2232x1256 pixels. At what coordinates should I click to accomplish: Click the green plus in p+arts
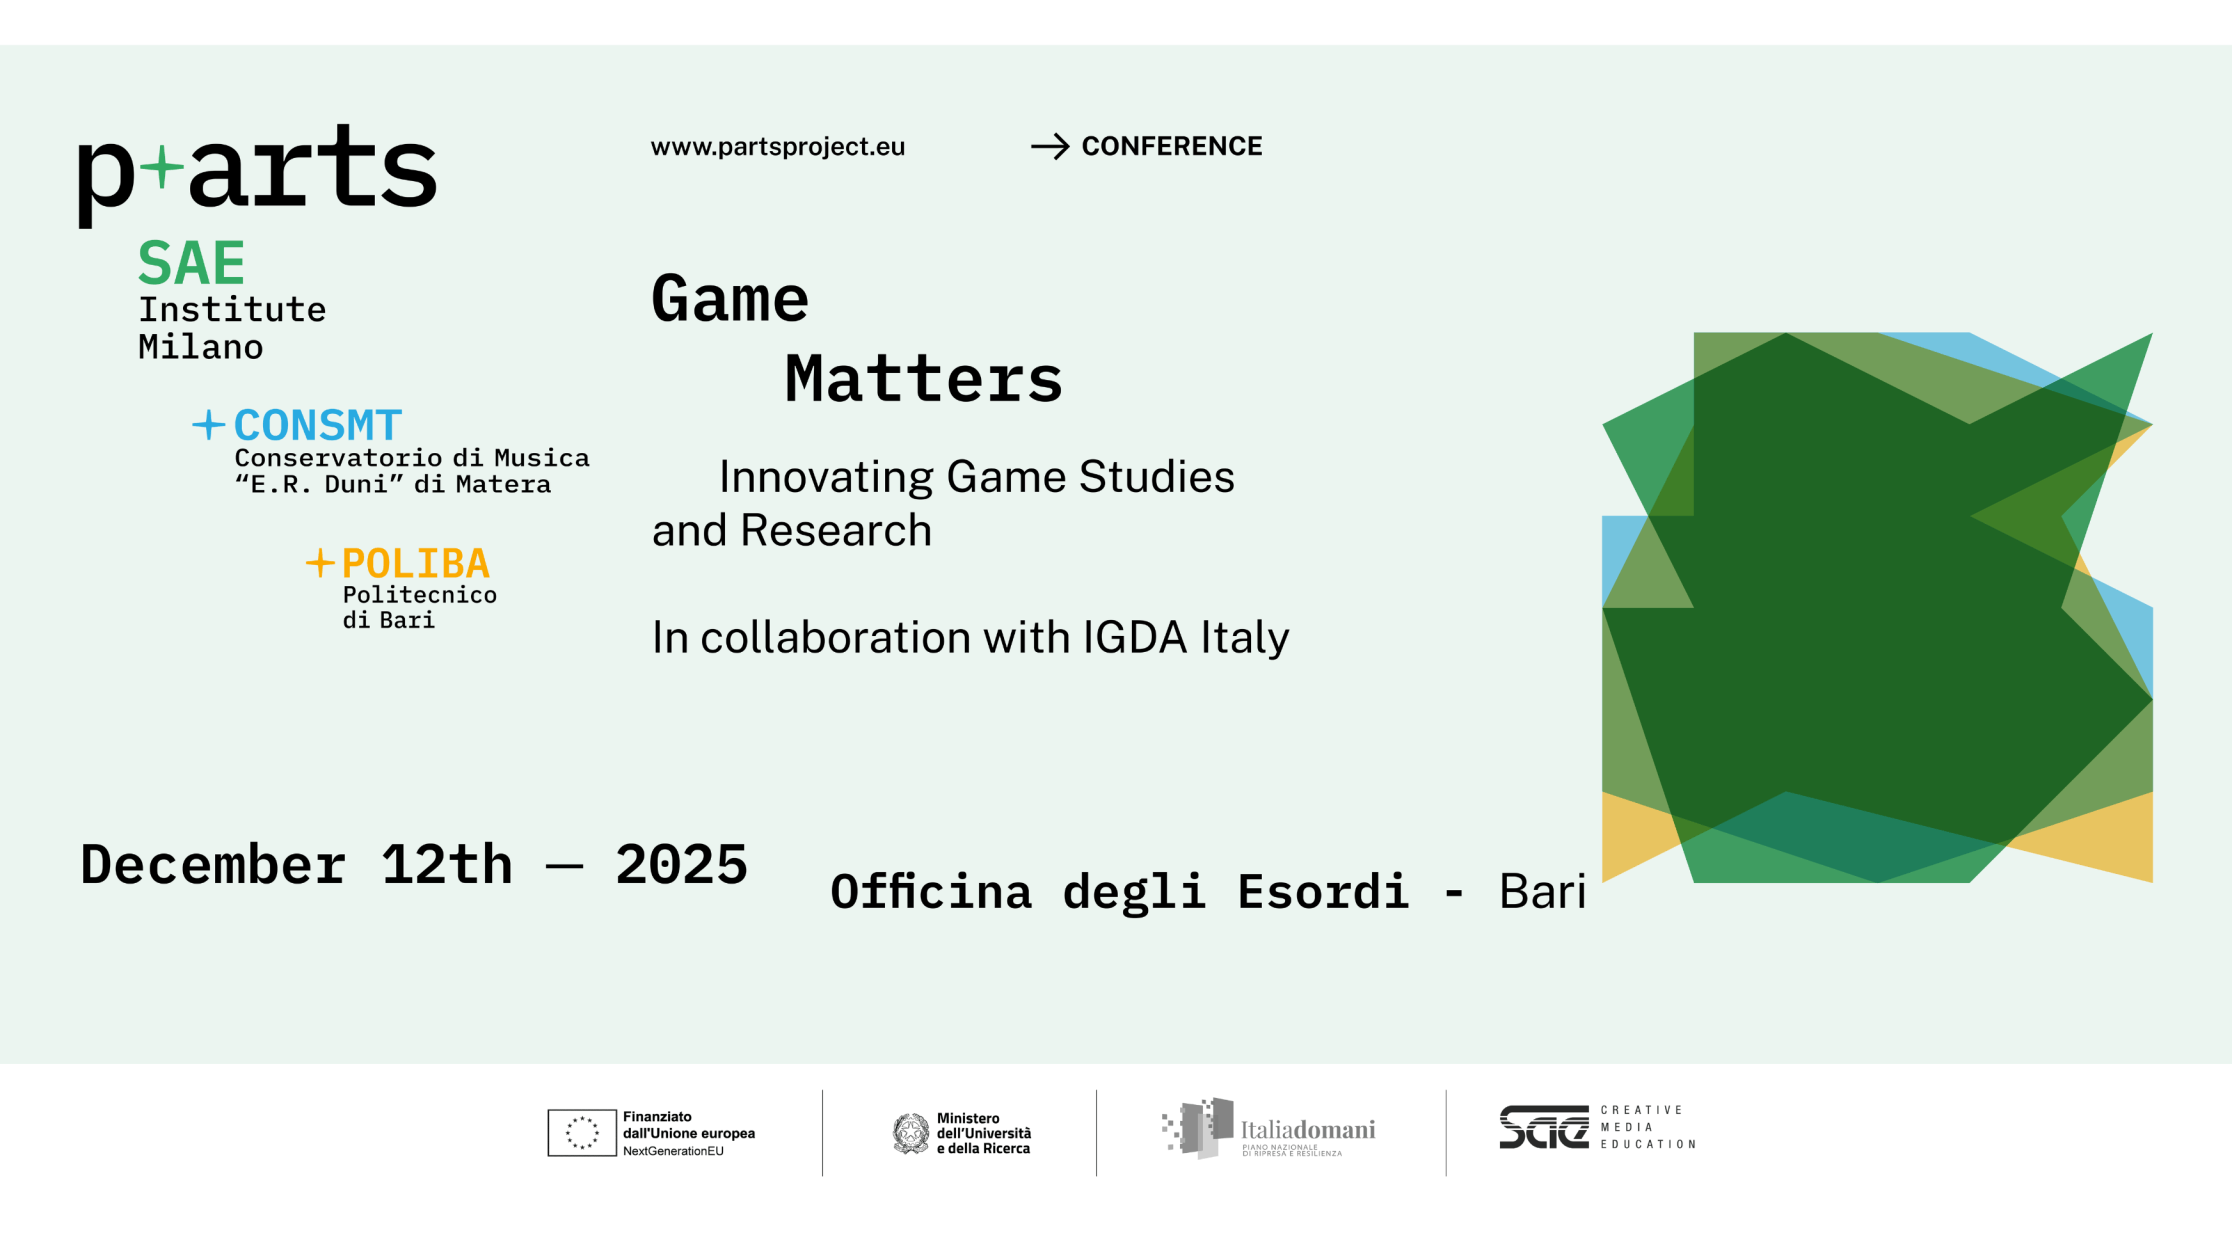162,167
